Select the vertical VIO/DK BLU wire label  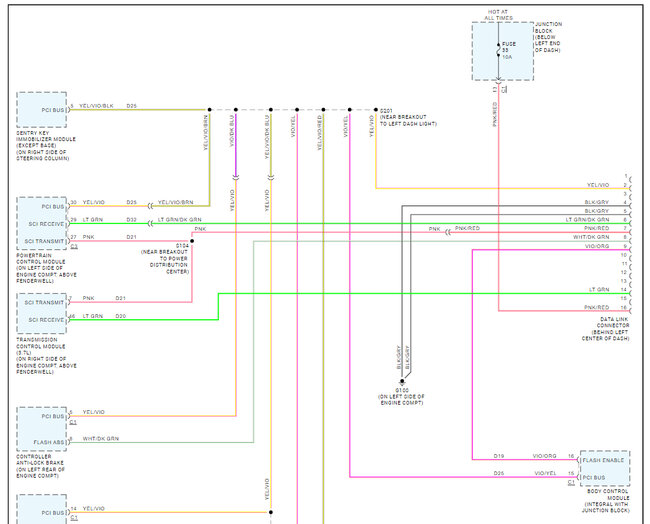pyautogui.click(x=232, y=131)
